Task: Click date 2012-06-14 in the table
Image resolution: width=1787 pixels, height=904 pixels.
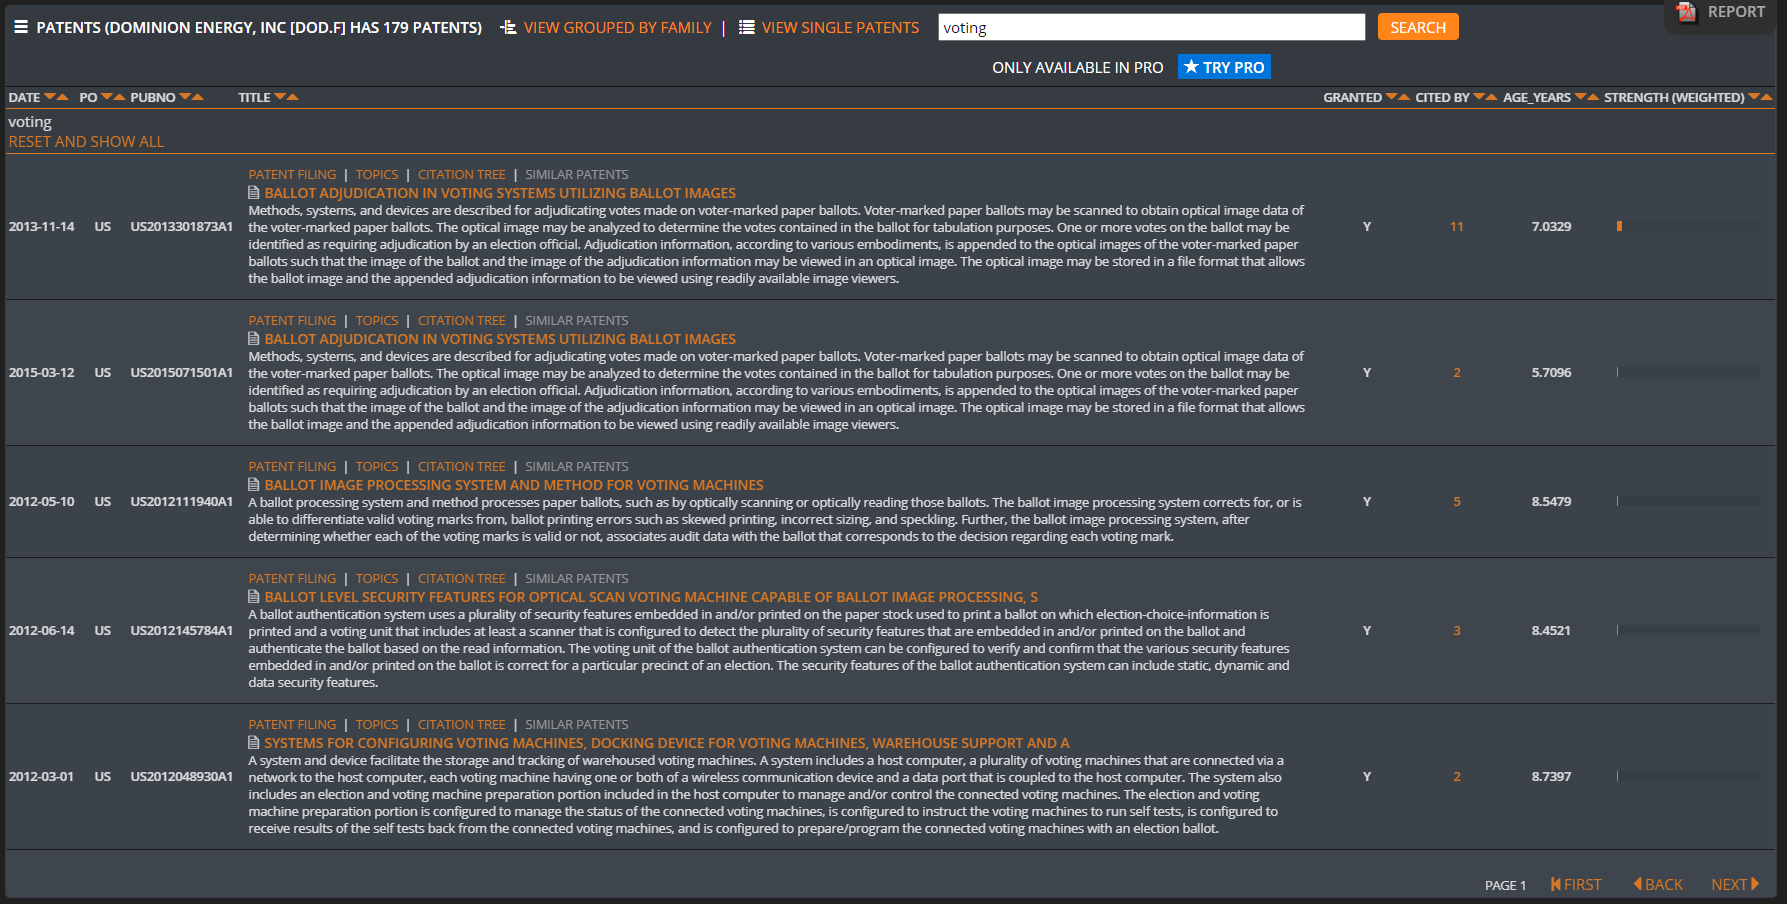Action: pos(41,630)
